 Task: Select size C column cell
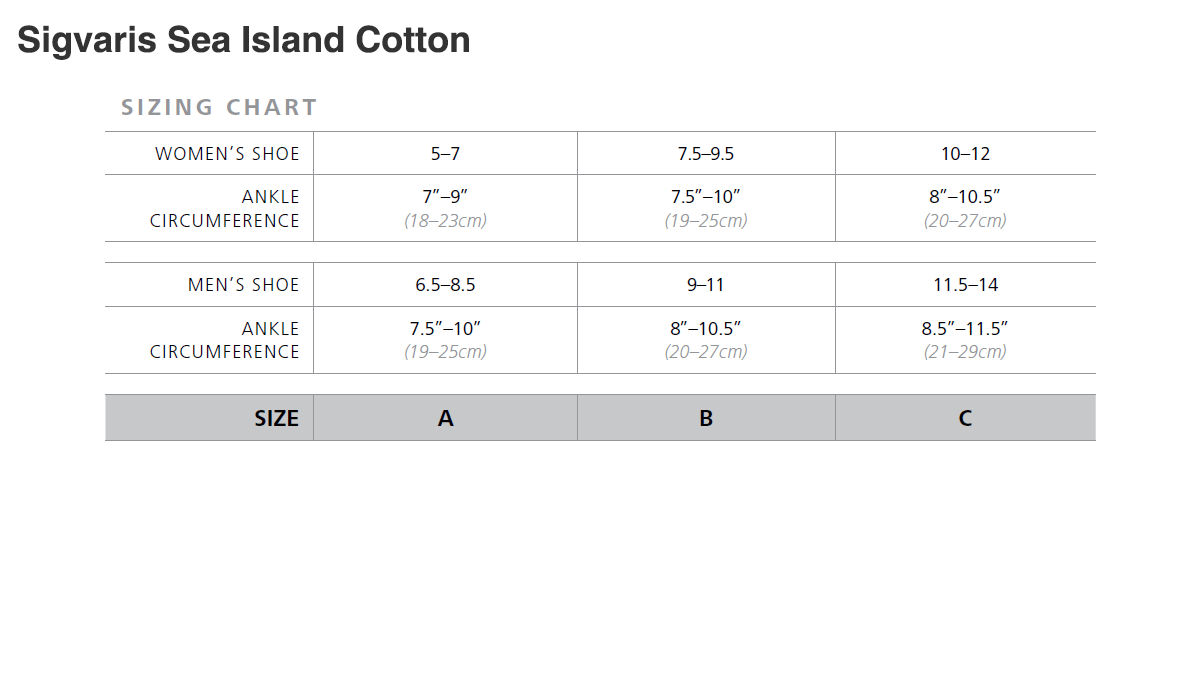coord(965,418)
